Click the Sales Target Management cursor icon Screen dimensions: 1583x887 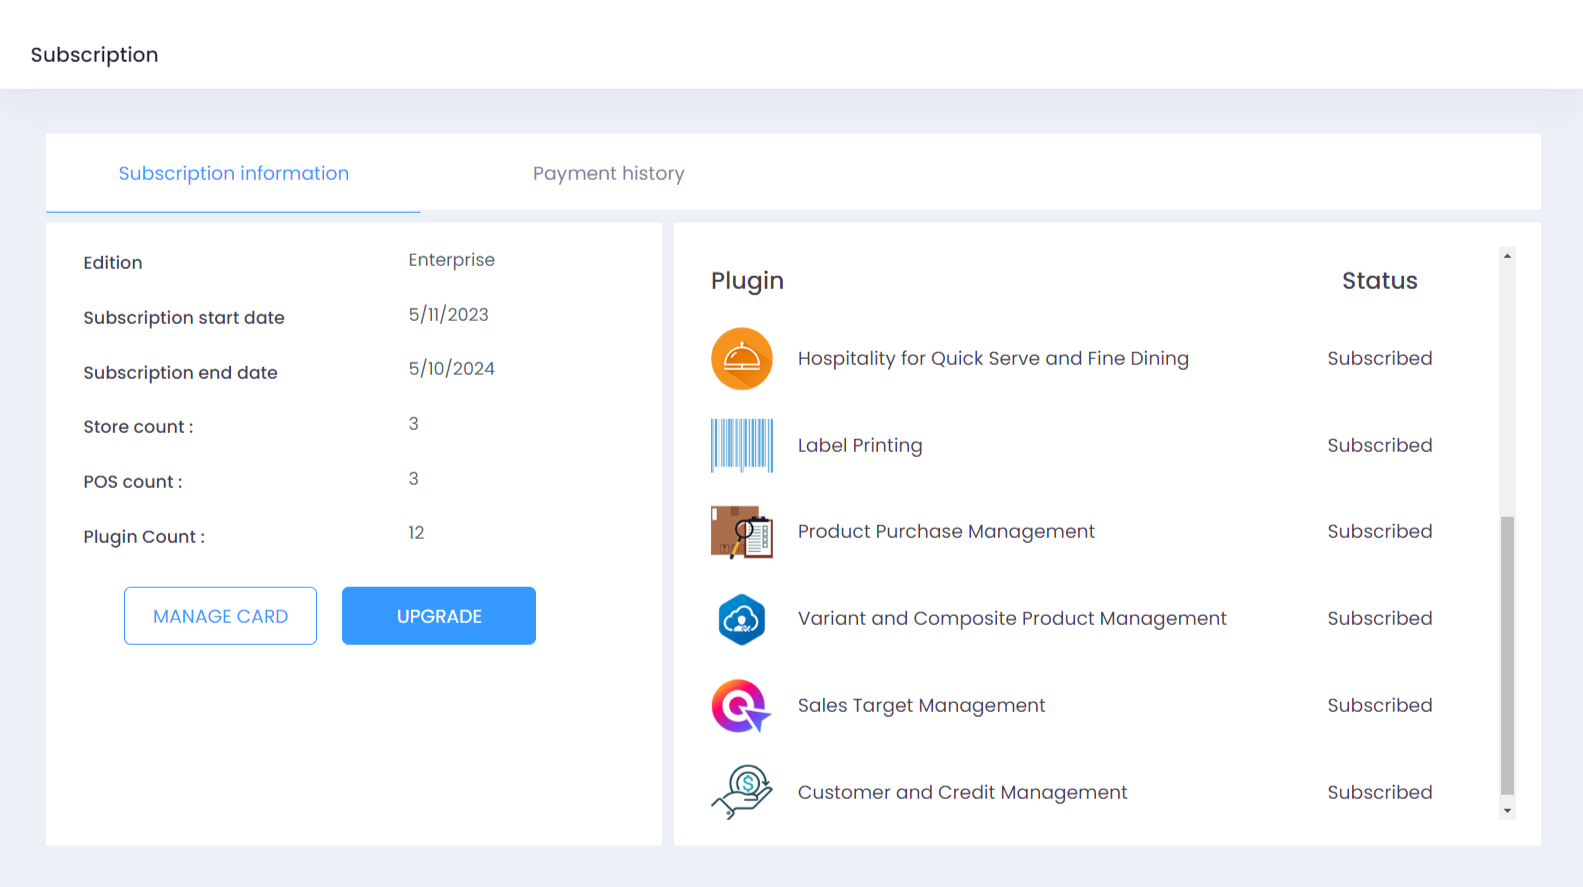741,706
